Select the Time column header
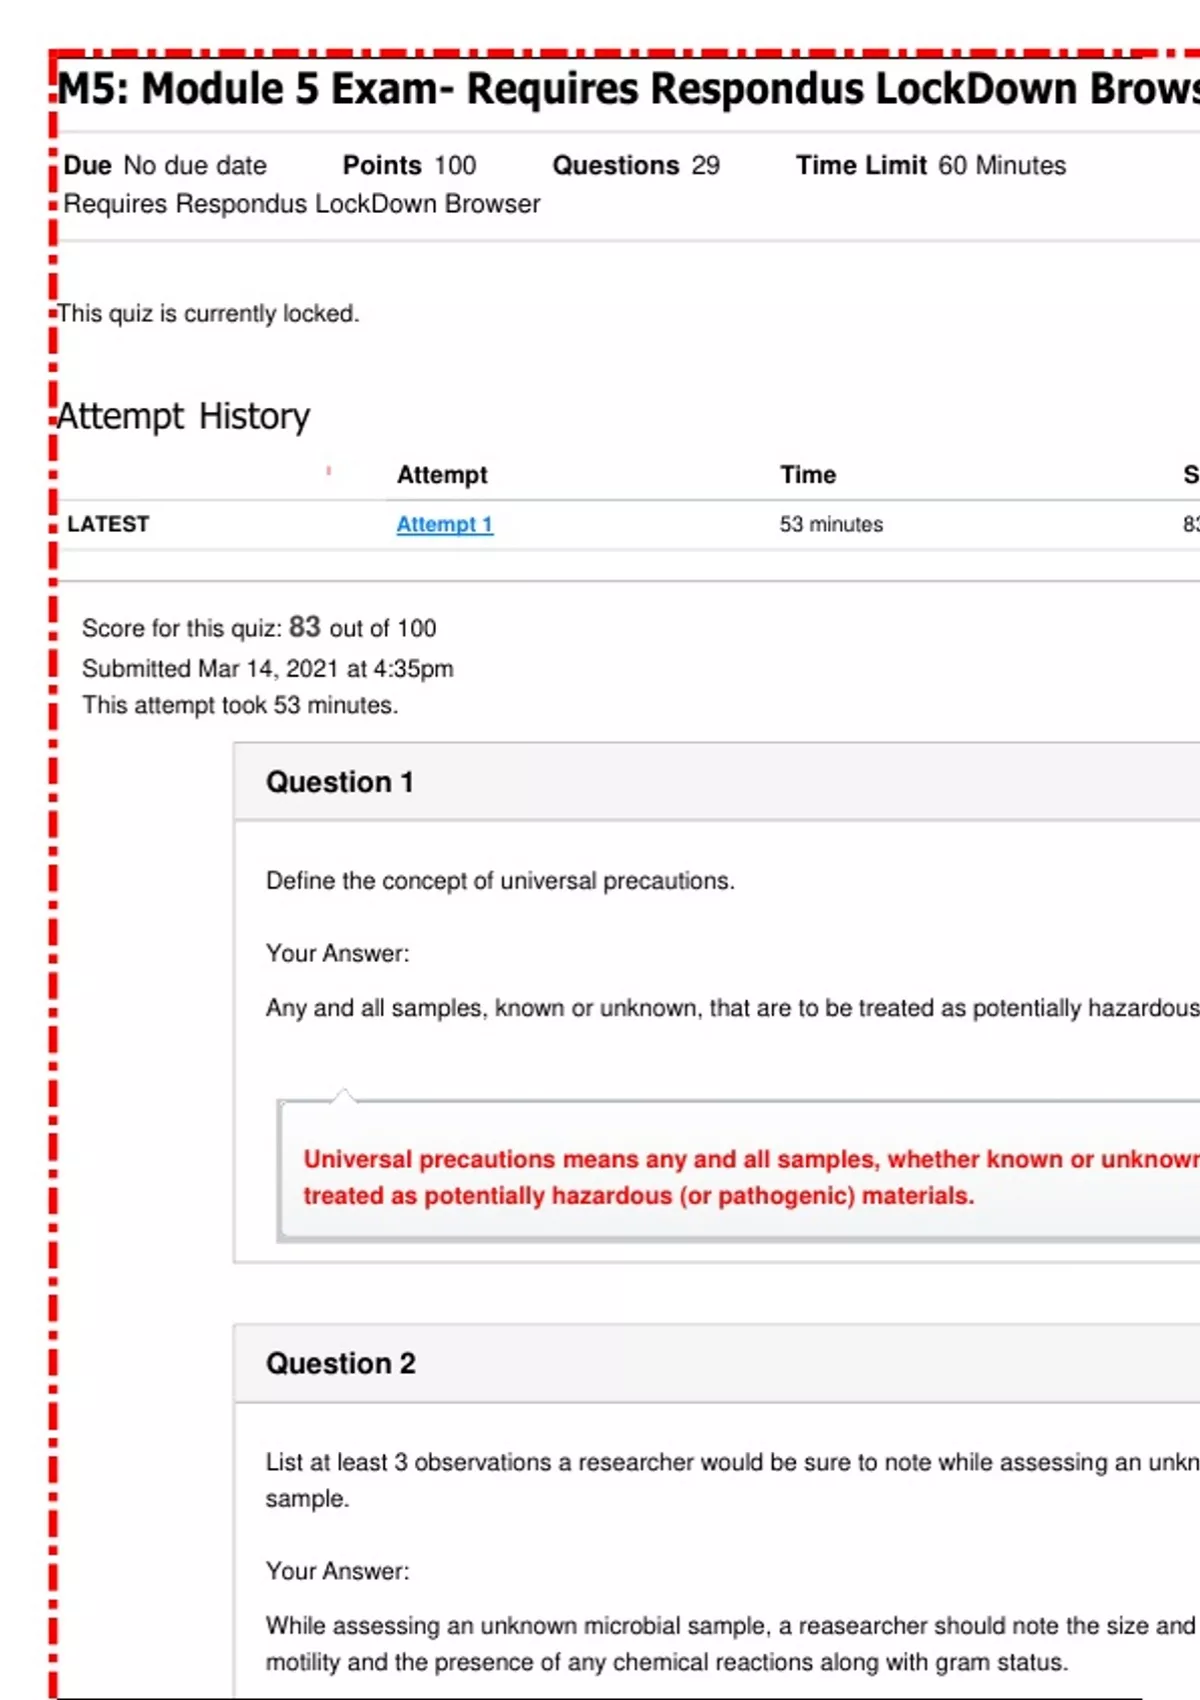Viewport: 1200px width, 1700px height. [x=808, y=475]
